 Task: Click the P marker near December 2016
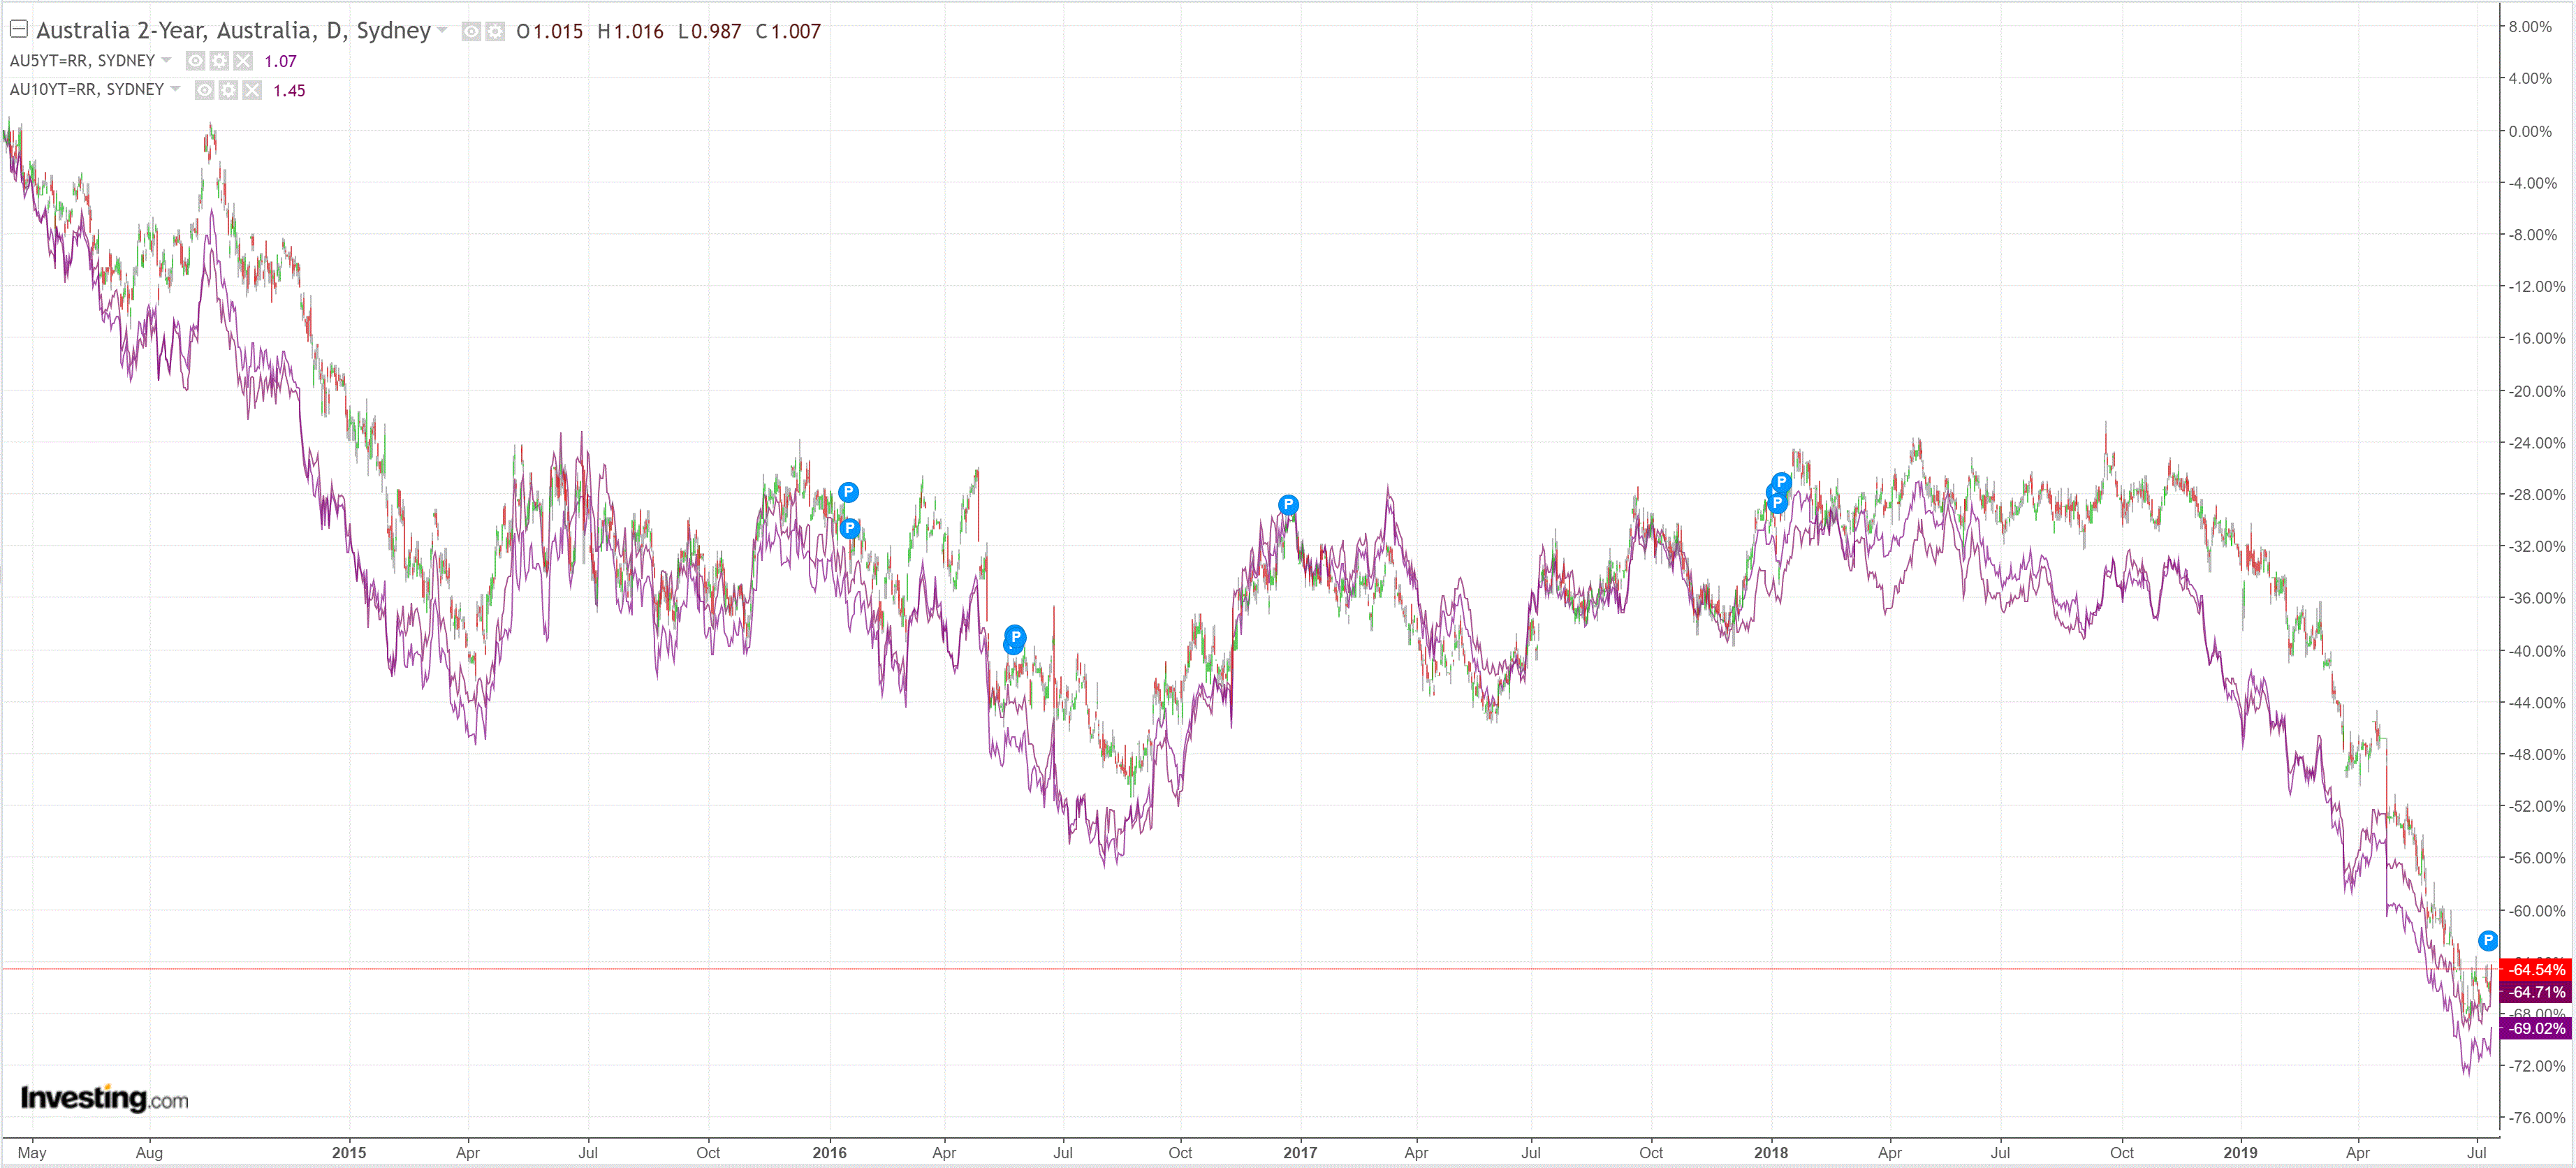point(1288,505)
